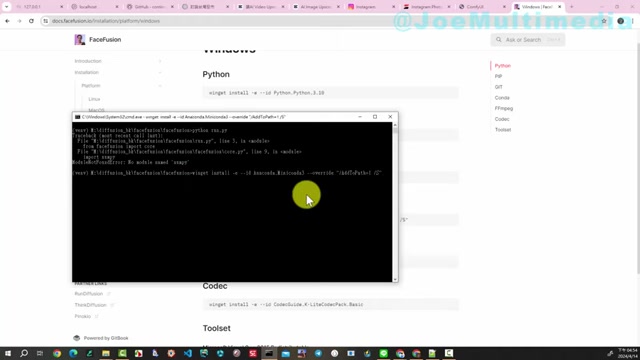Click the winget CodecGuide code block

click(331, 304)
